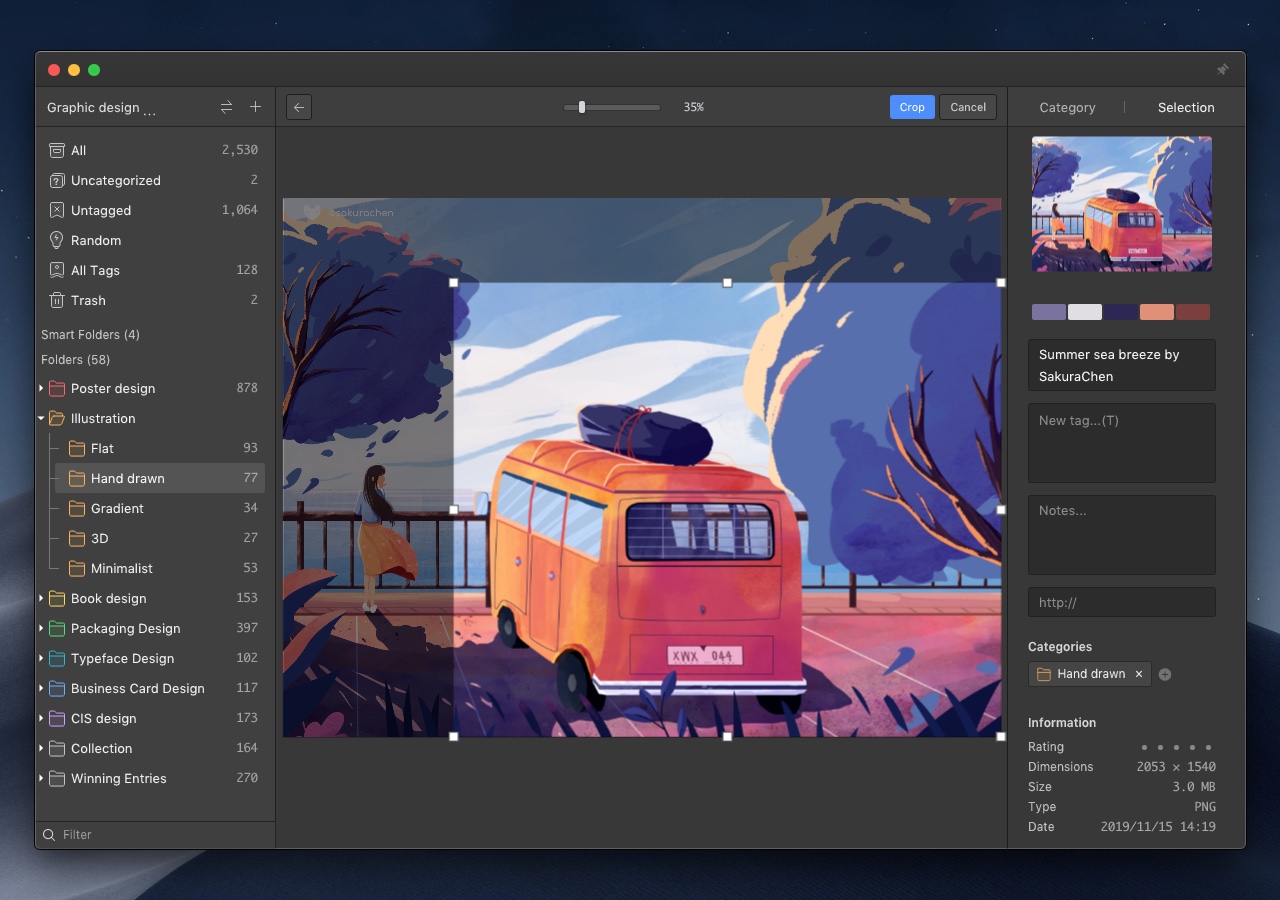Click the New tag input field
The width and height of the screenshot is (1280, 900).
[1122, 443]
